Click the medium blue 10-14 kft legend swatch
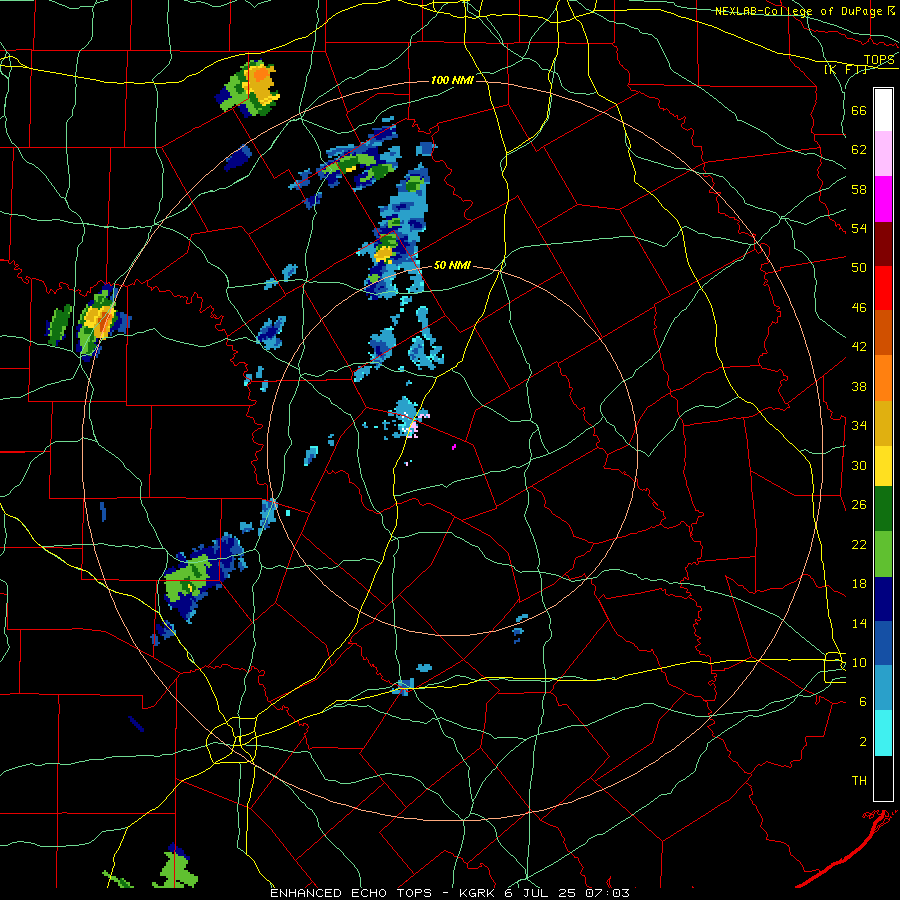 click(x=883, y=643)
